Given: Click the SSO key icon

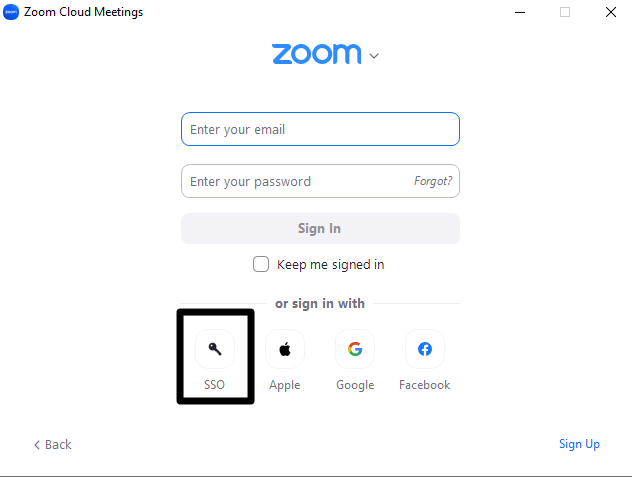Looking at the screenshot, I should tap(215, 349).
